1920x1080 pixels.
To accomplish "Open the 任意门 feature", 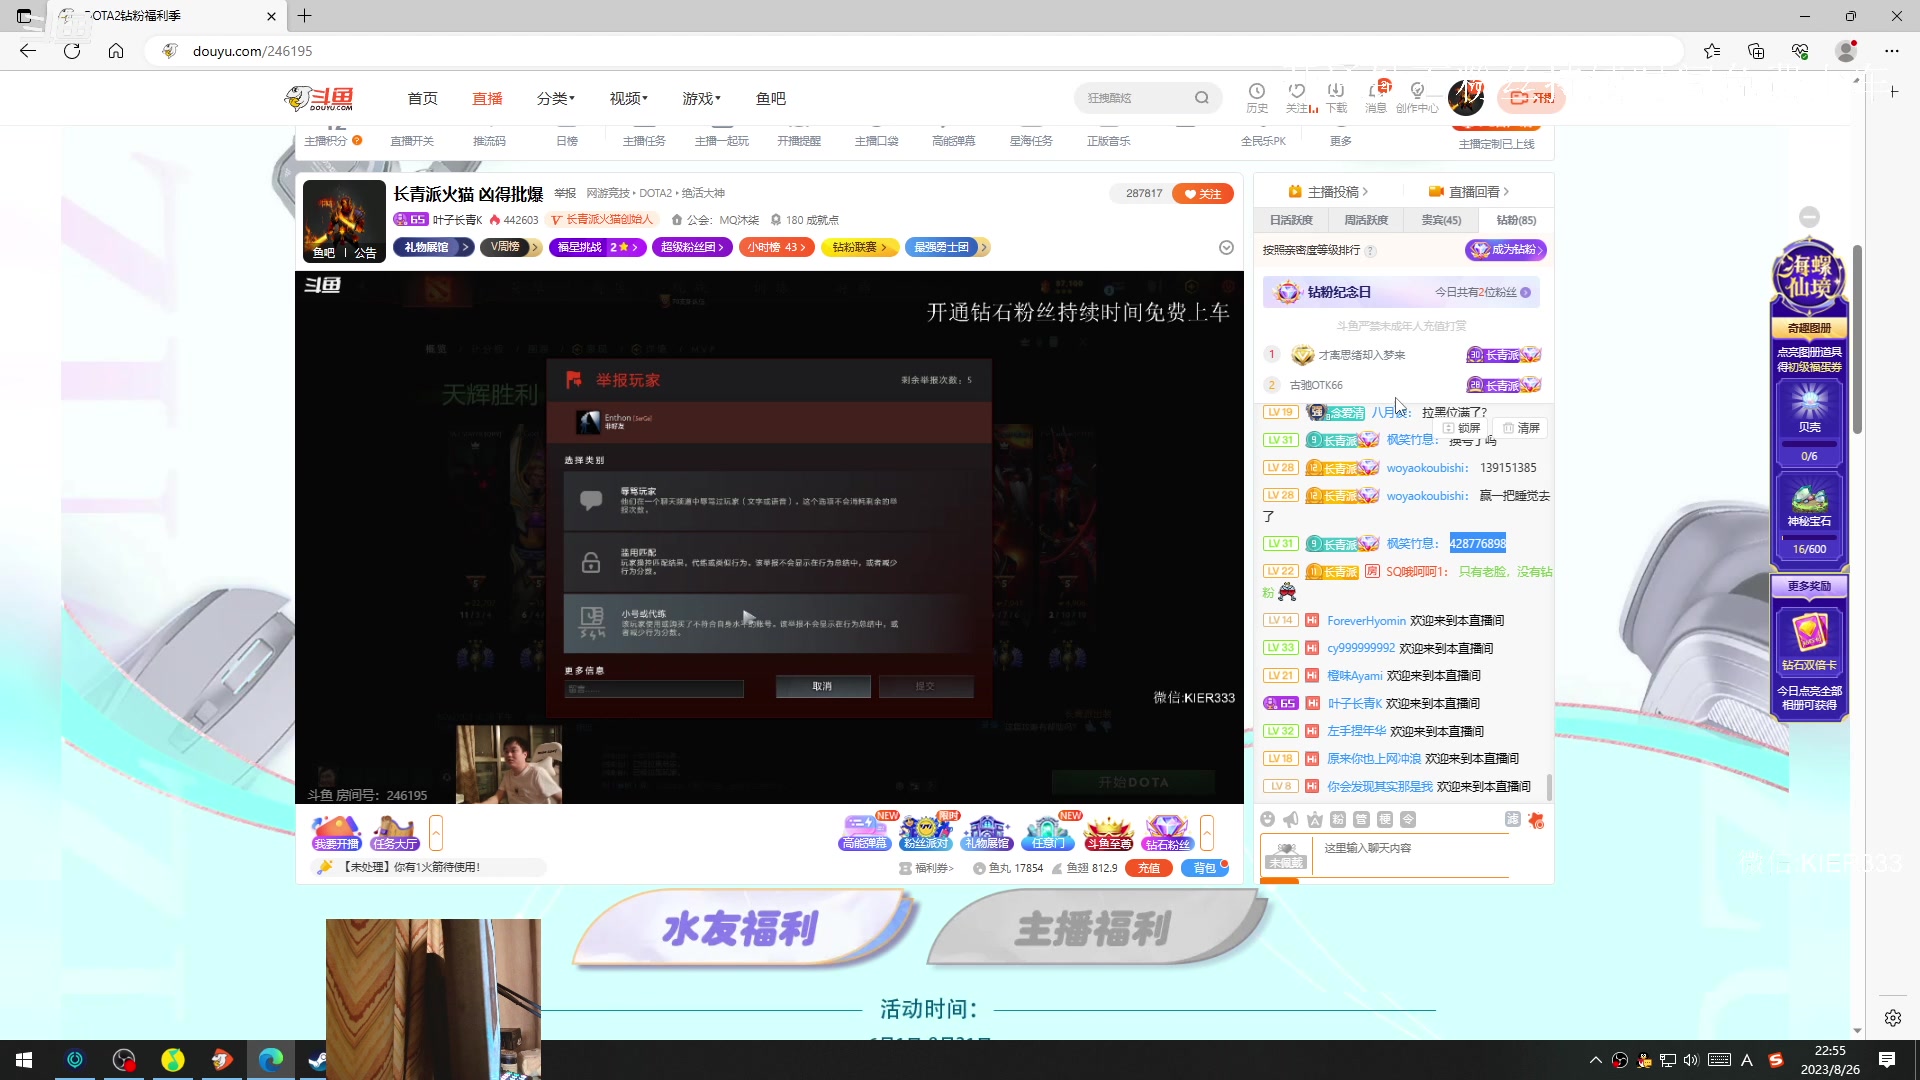I will click(x=1047, y=842).
